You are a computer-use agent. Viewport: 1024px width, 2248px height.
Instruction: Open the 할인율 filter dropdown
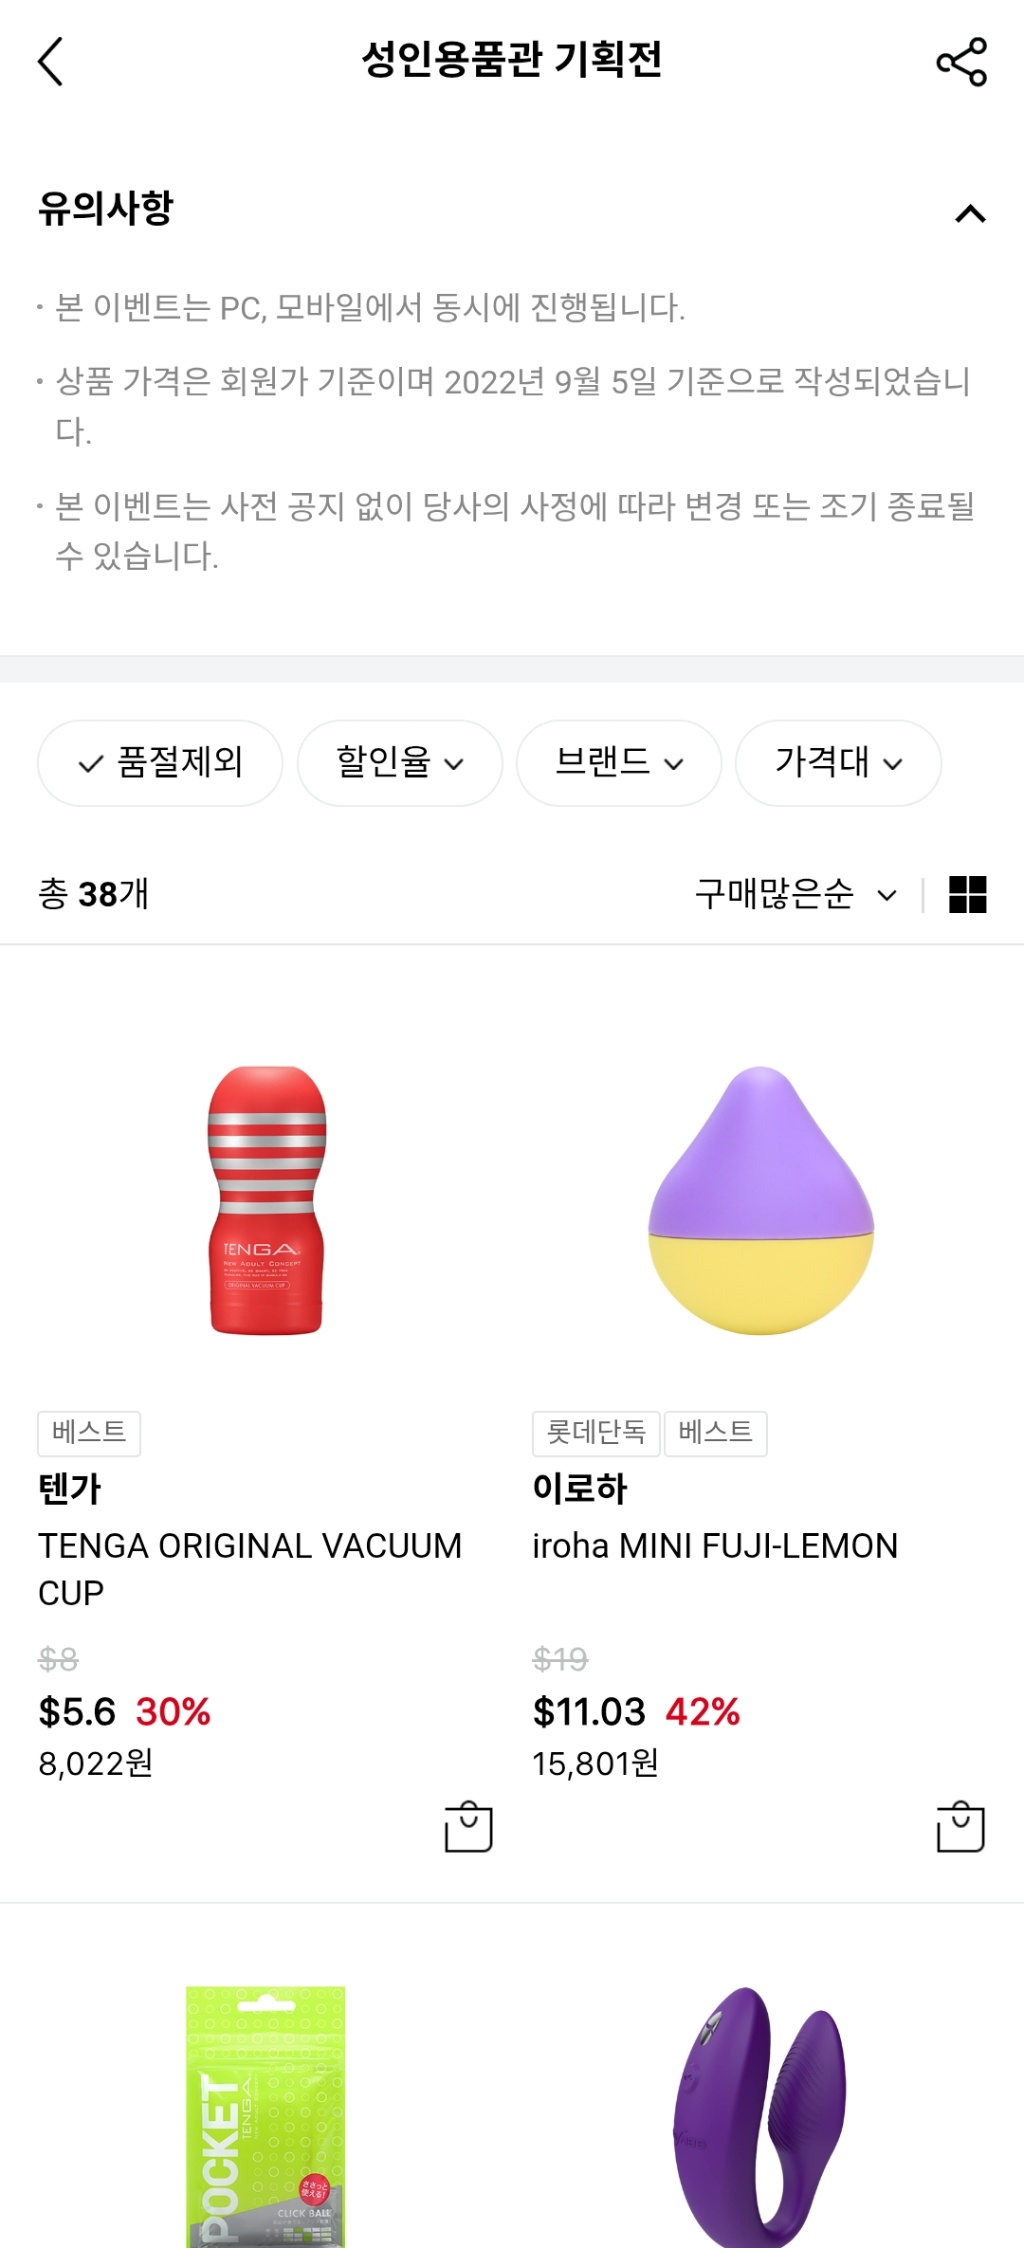pos(400,763)
